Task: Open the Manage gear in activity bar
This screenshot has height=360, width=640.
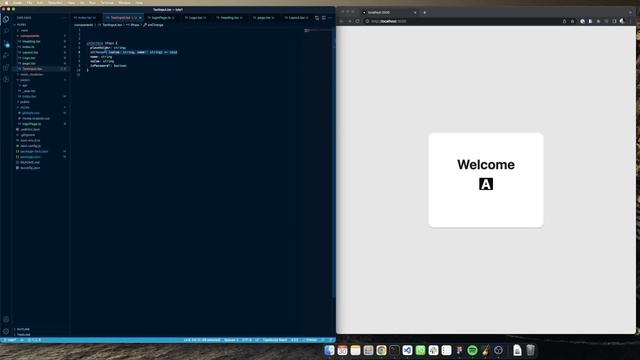Action: [6, 331]
